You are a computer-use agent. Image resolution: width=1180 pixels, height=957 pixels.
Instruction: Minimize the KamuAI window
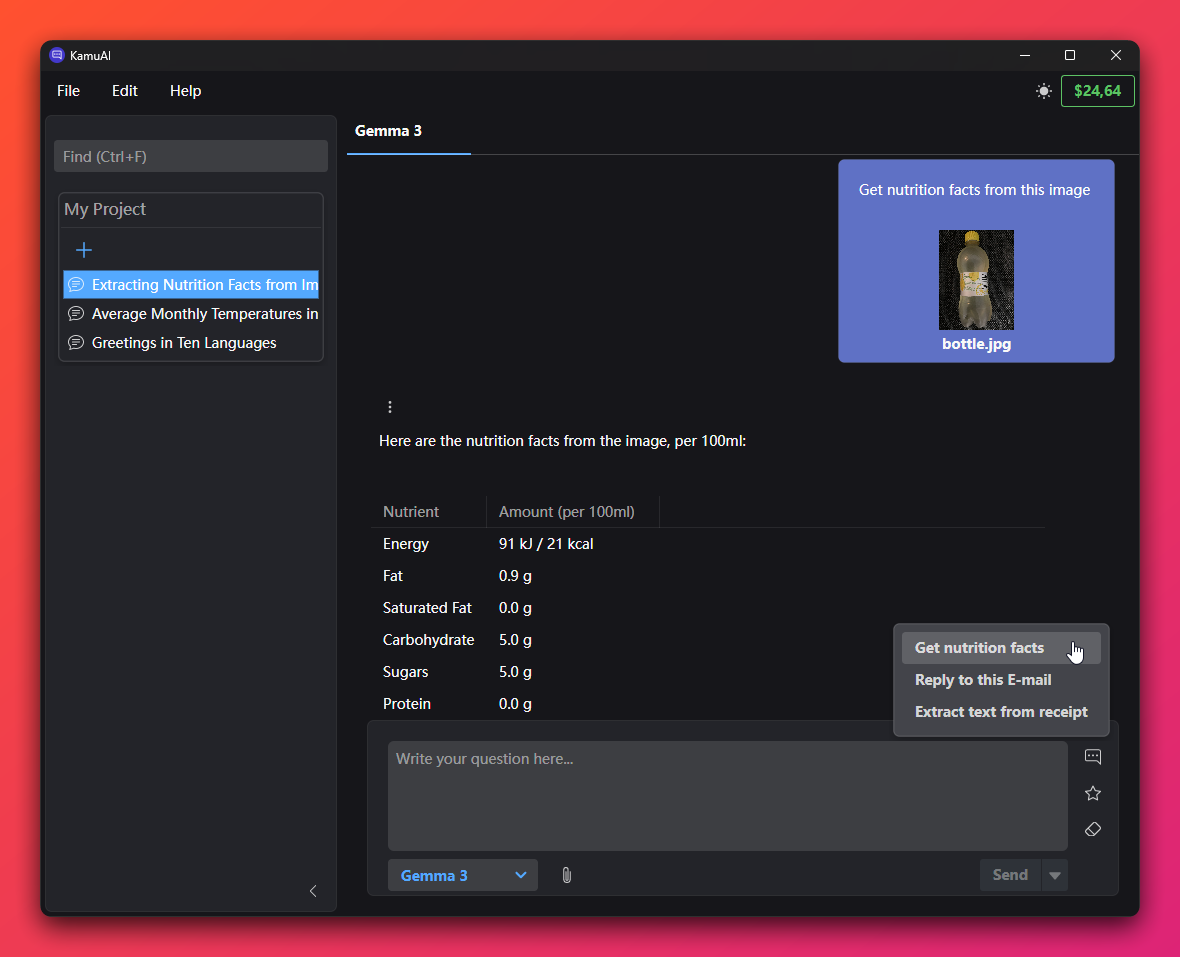[1025, 56]
